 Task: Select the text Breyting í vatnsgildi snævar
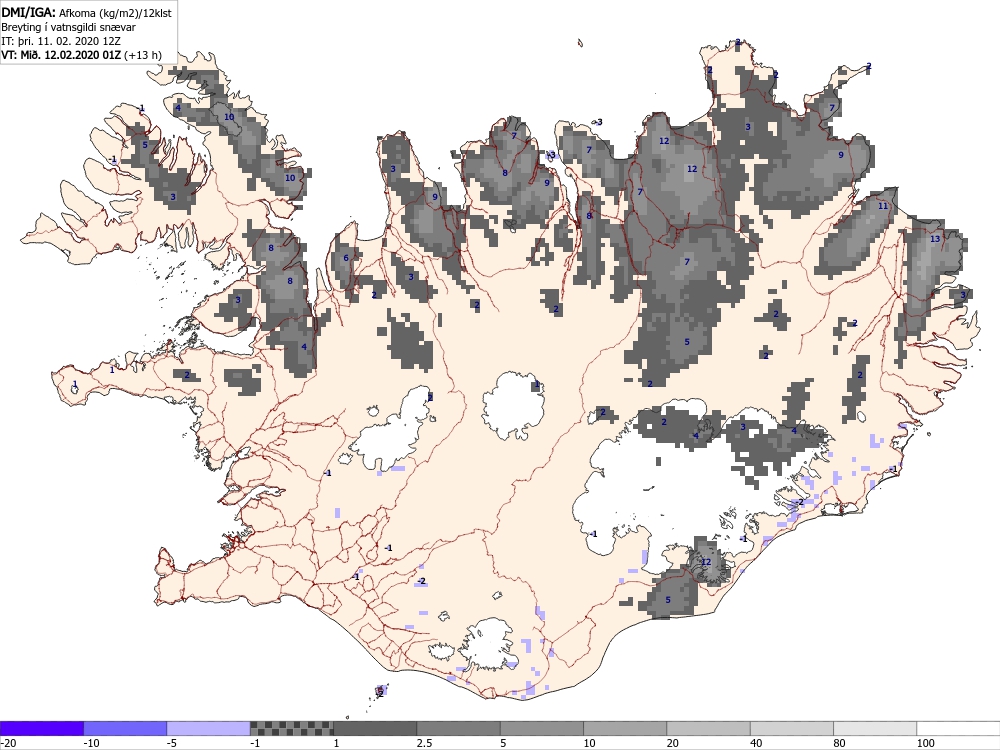tap(68, 27)
